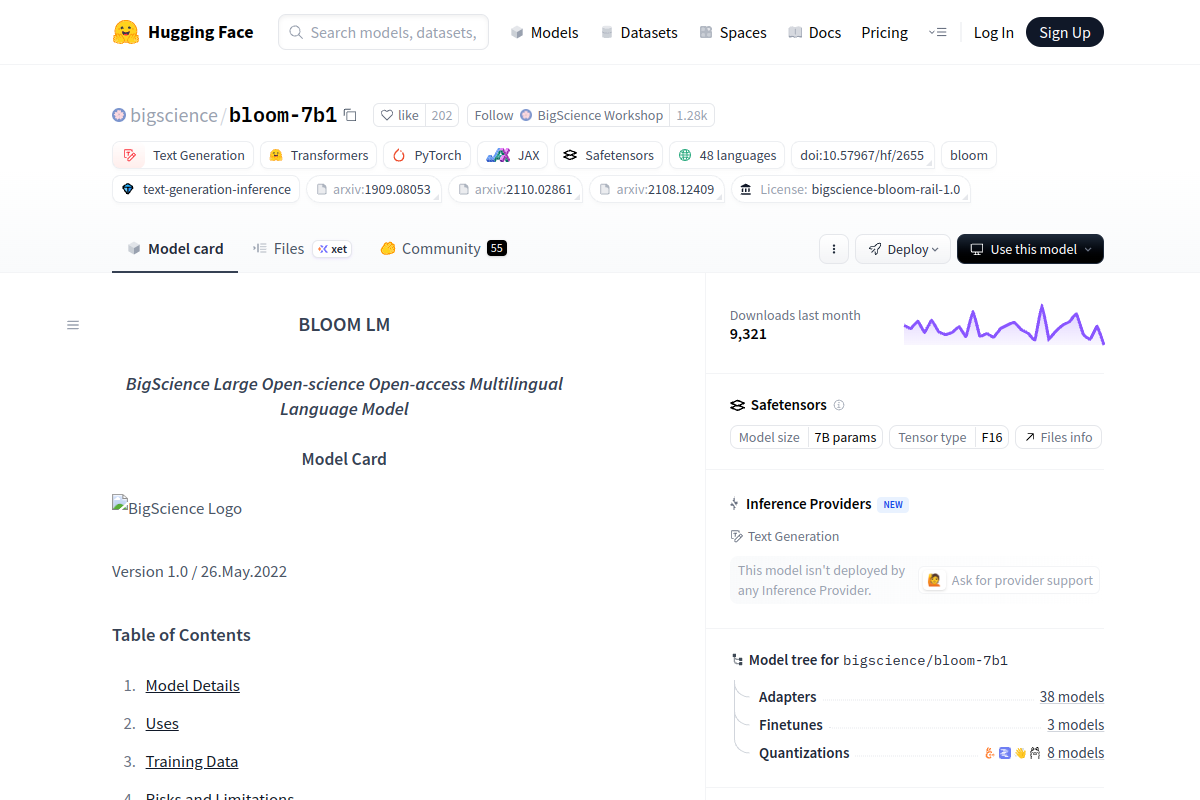Follow BigScience Workshop
Image resolution: width=1200 pixels, height=800 pixels.
[x=568, y=115]
